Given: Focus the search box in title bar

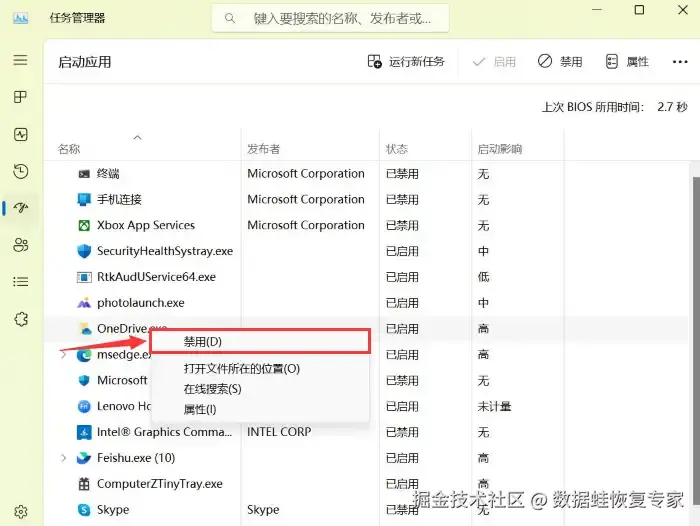Looking at the screenshot, I should pos(330,18).
